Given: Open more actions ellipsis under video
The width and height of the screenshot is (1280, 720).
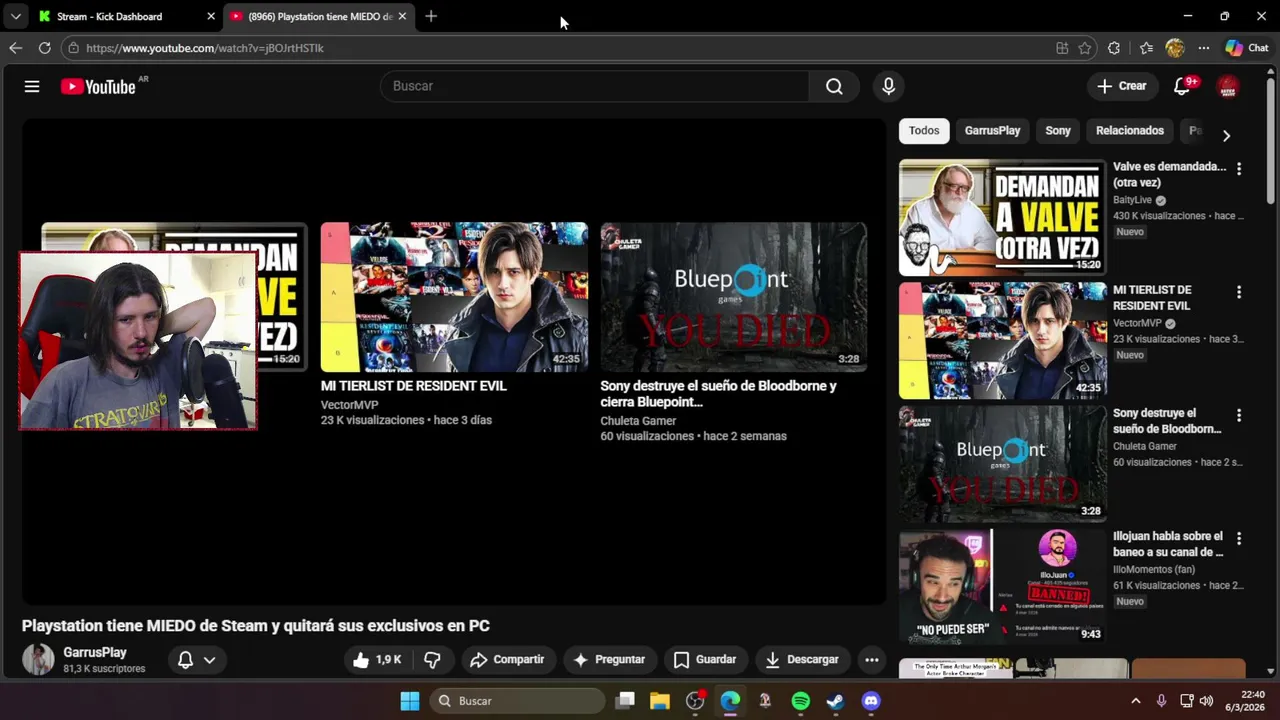Looking at the screenshot, I should coord(872,660).
